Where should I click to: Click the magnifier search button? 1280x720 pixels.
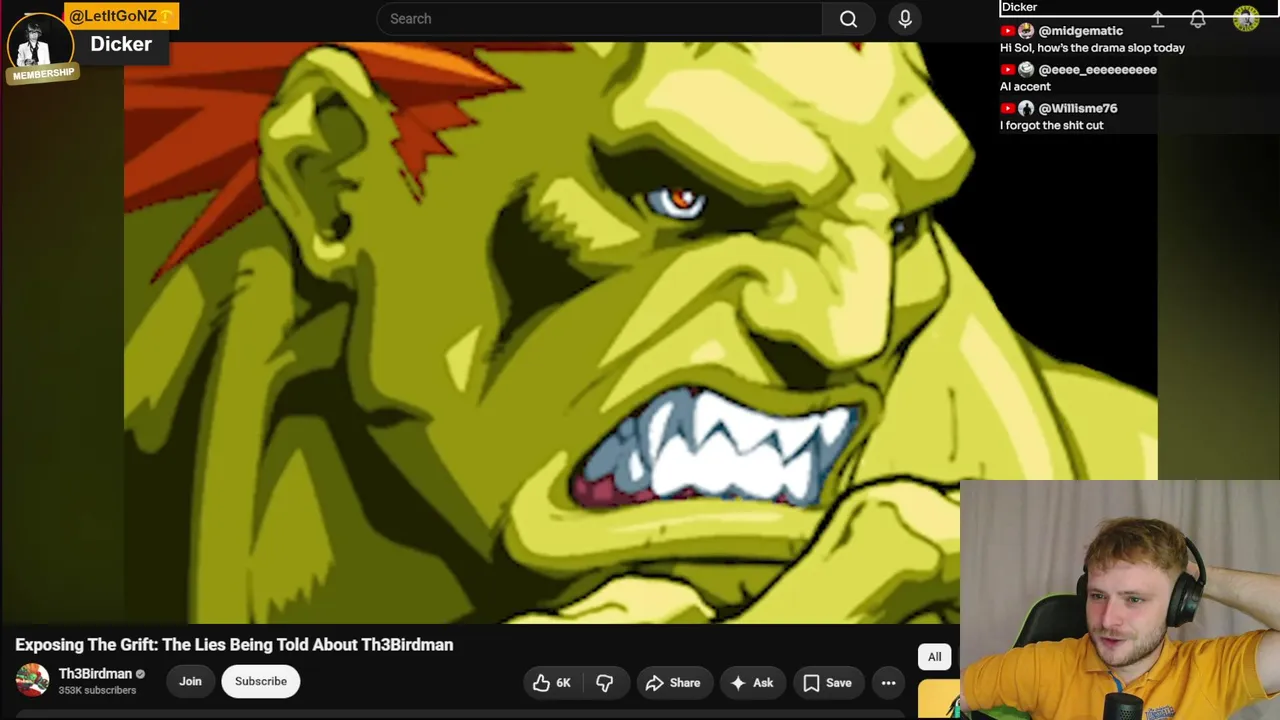pos(848,19)
